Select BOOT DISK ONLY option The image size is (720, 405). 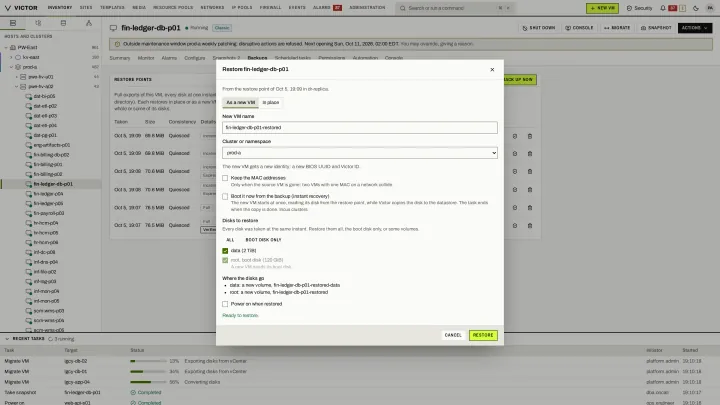click(263, 240)
